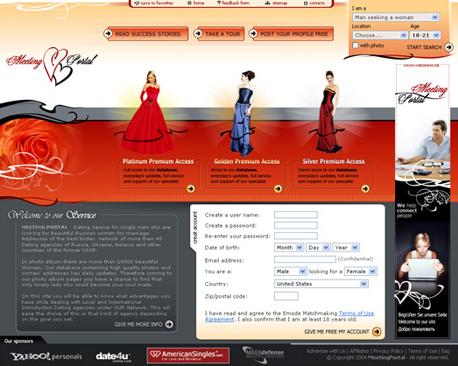
Task: Click the Start Search arrow icon
Action: tap(449, 47)
